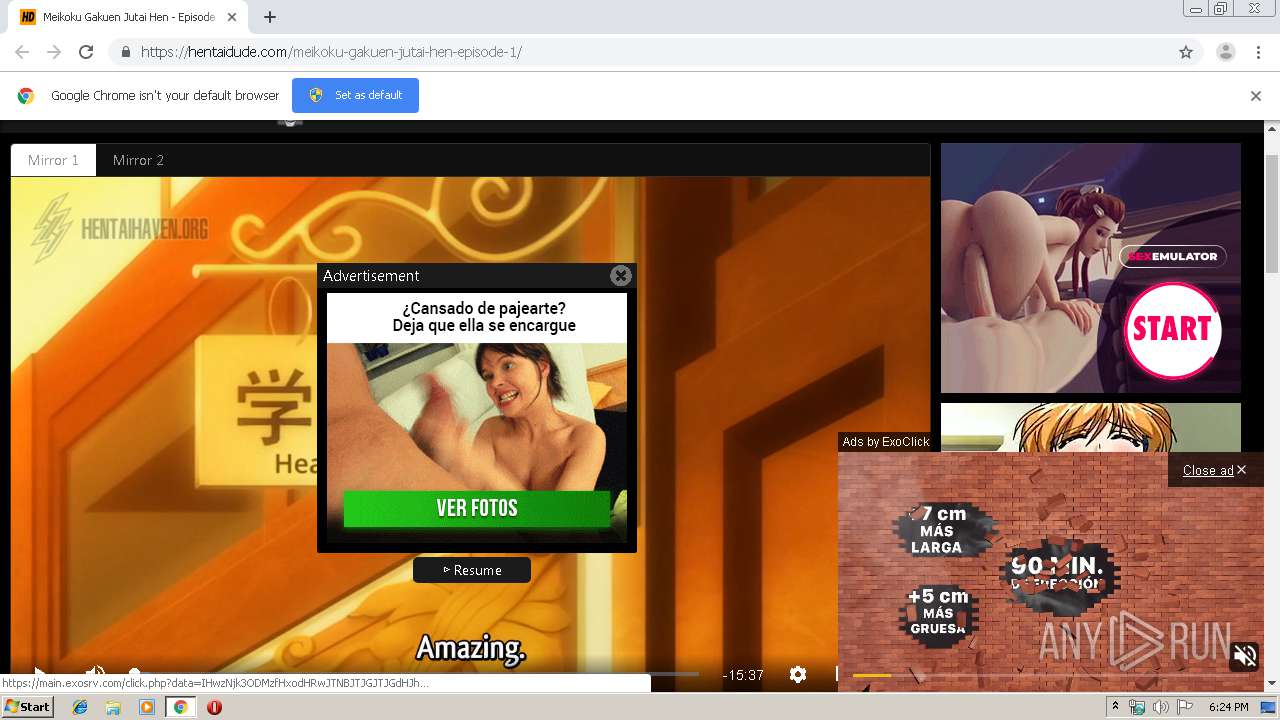1280x720 pixels.
Task: Click the browser forward arrow
Action: click(x=54, y=52)
